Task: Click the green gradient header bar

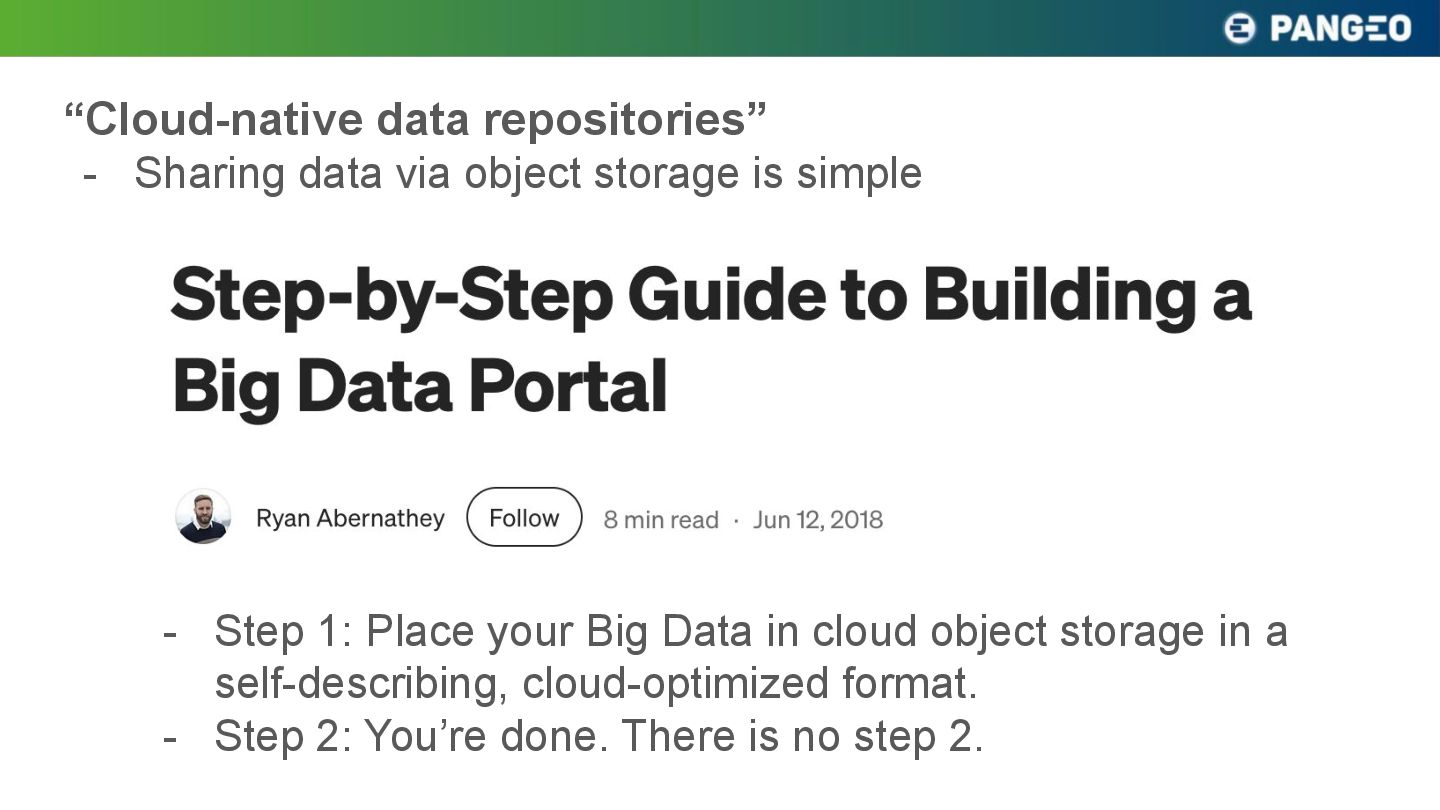Action: coord(720,28)
